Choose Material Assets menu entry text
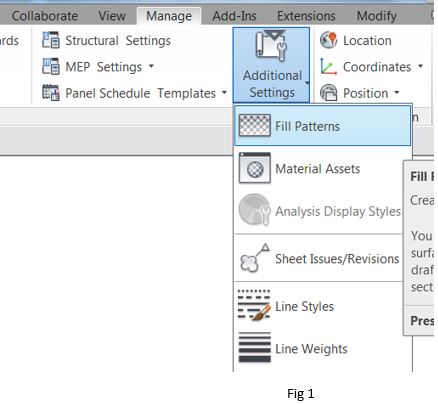The image size is (438, 404). (318, 169)
